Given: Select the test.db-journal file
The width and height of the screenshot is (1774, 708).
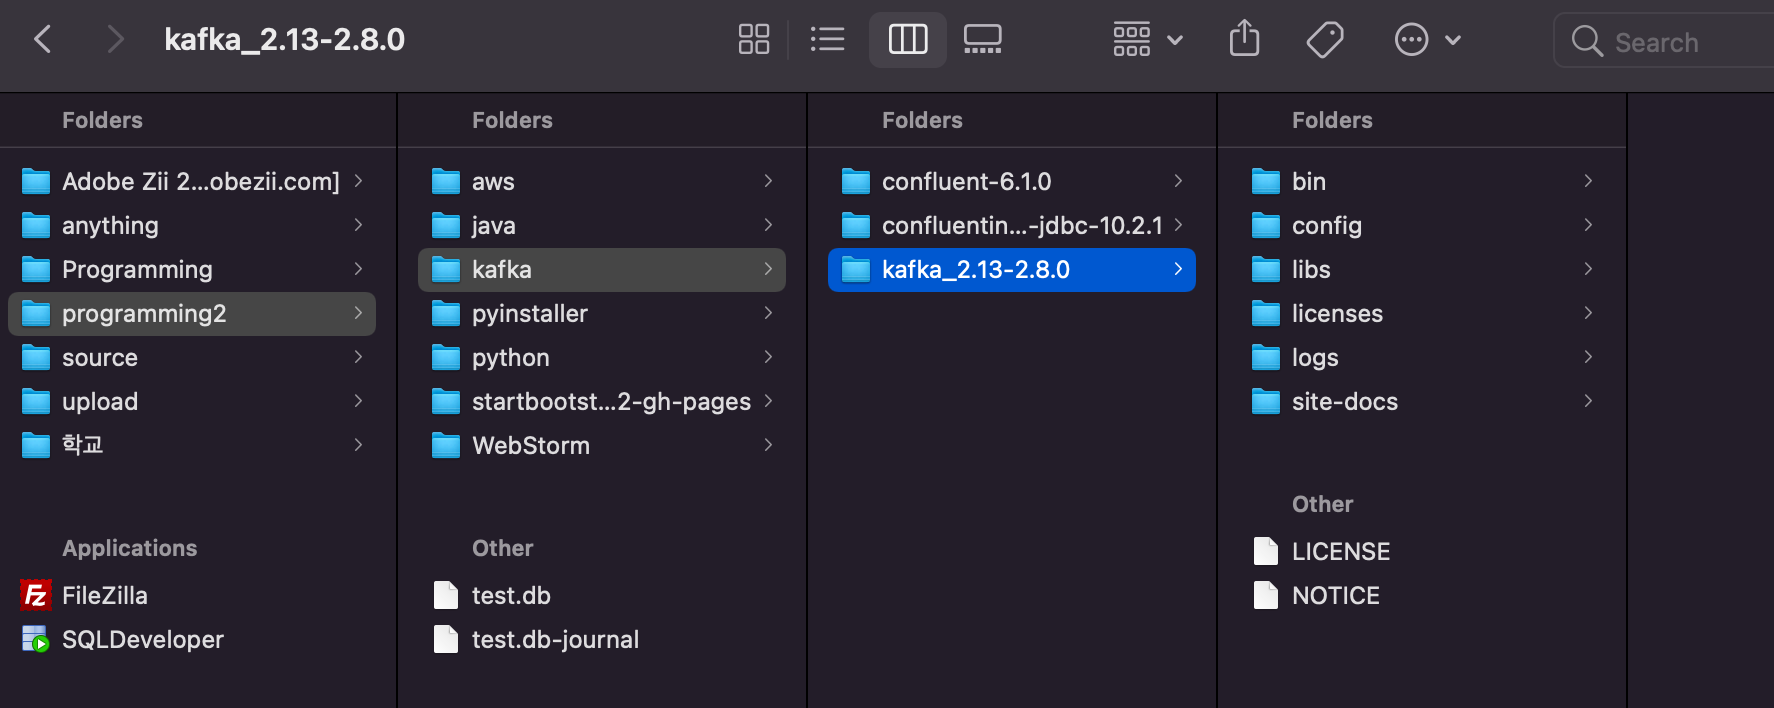Looking at the screenshot, I should point(603,639).
